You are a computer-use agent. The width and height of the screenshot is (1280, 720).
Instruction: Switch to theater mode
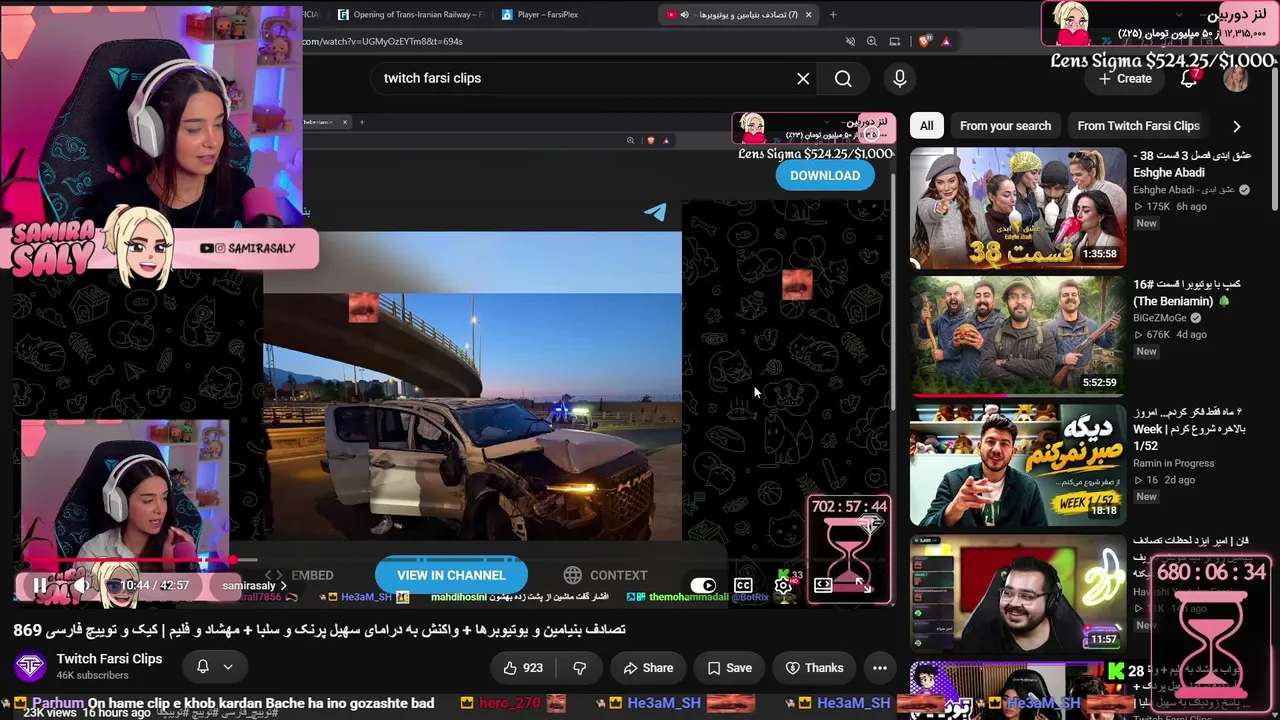click(x=823, y=585)
